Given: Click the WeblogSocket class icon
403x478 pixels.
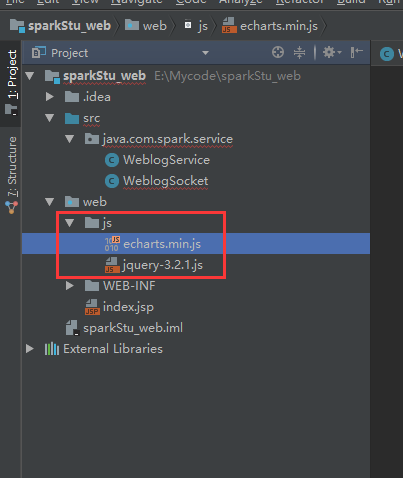Looking at the screenshot, I should point(112,181).
